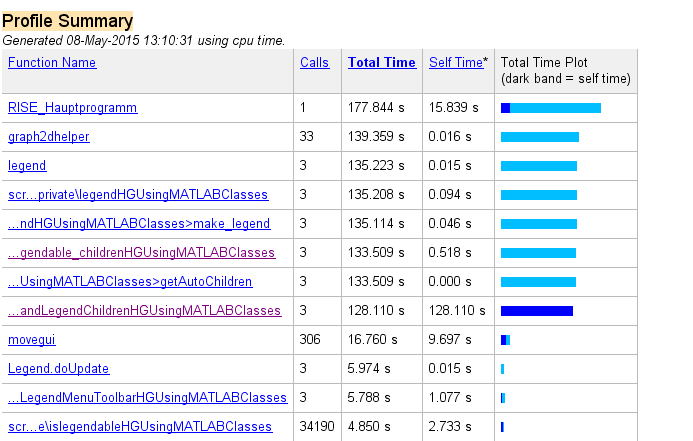Click the movegui function link

[32, 339]
